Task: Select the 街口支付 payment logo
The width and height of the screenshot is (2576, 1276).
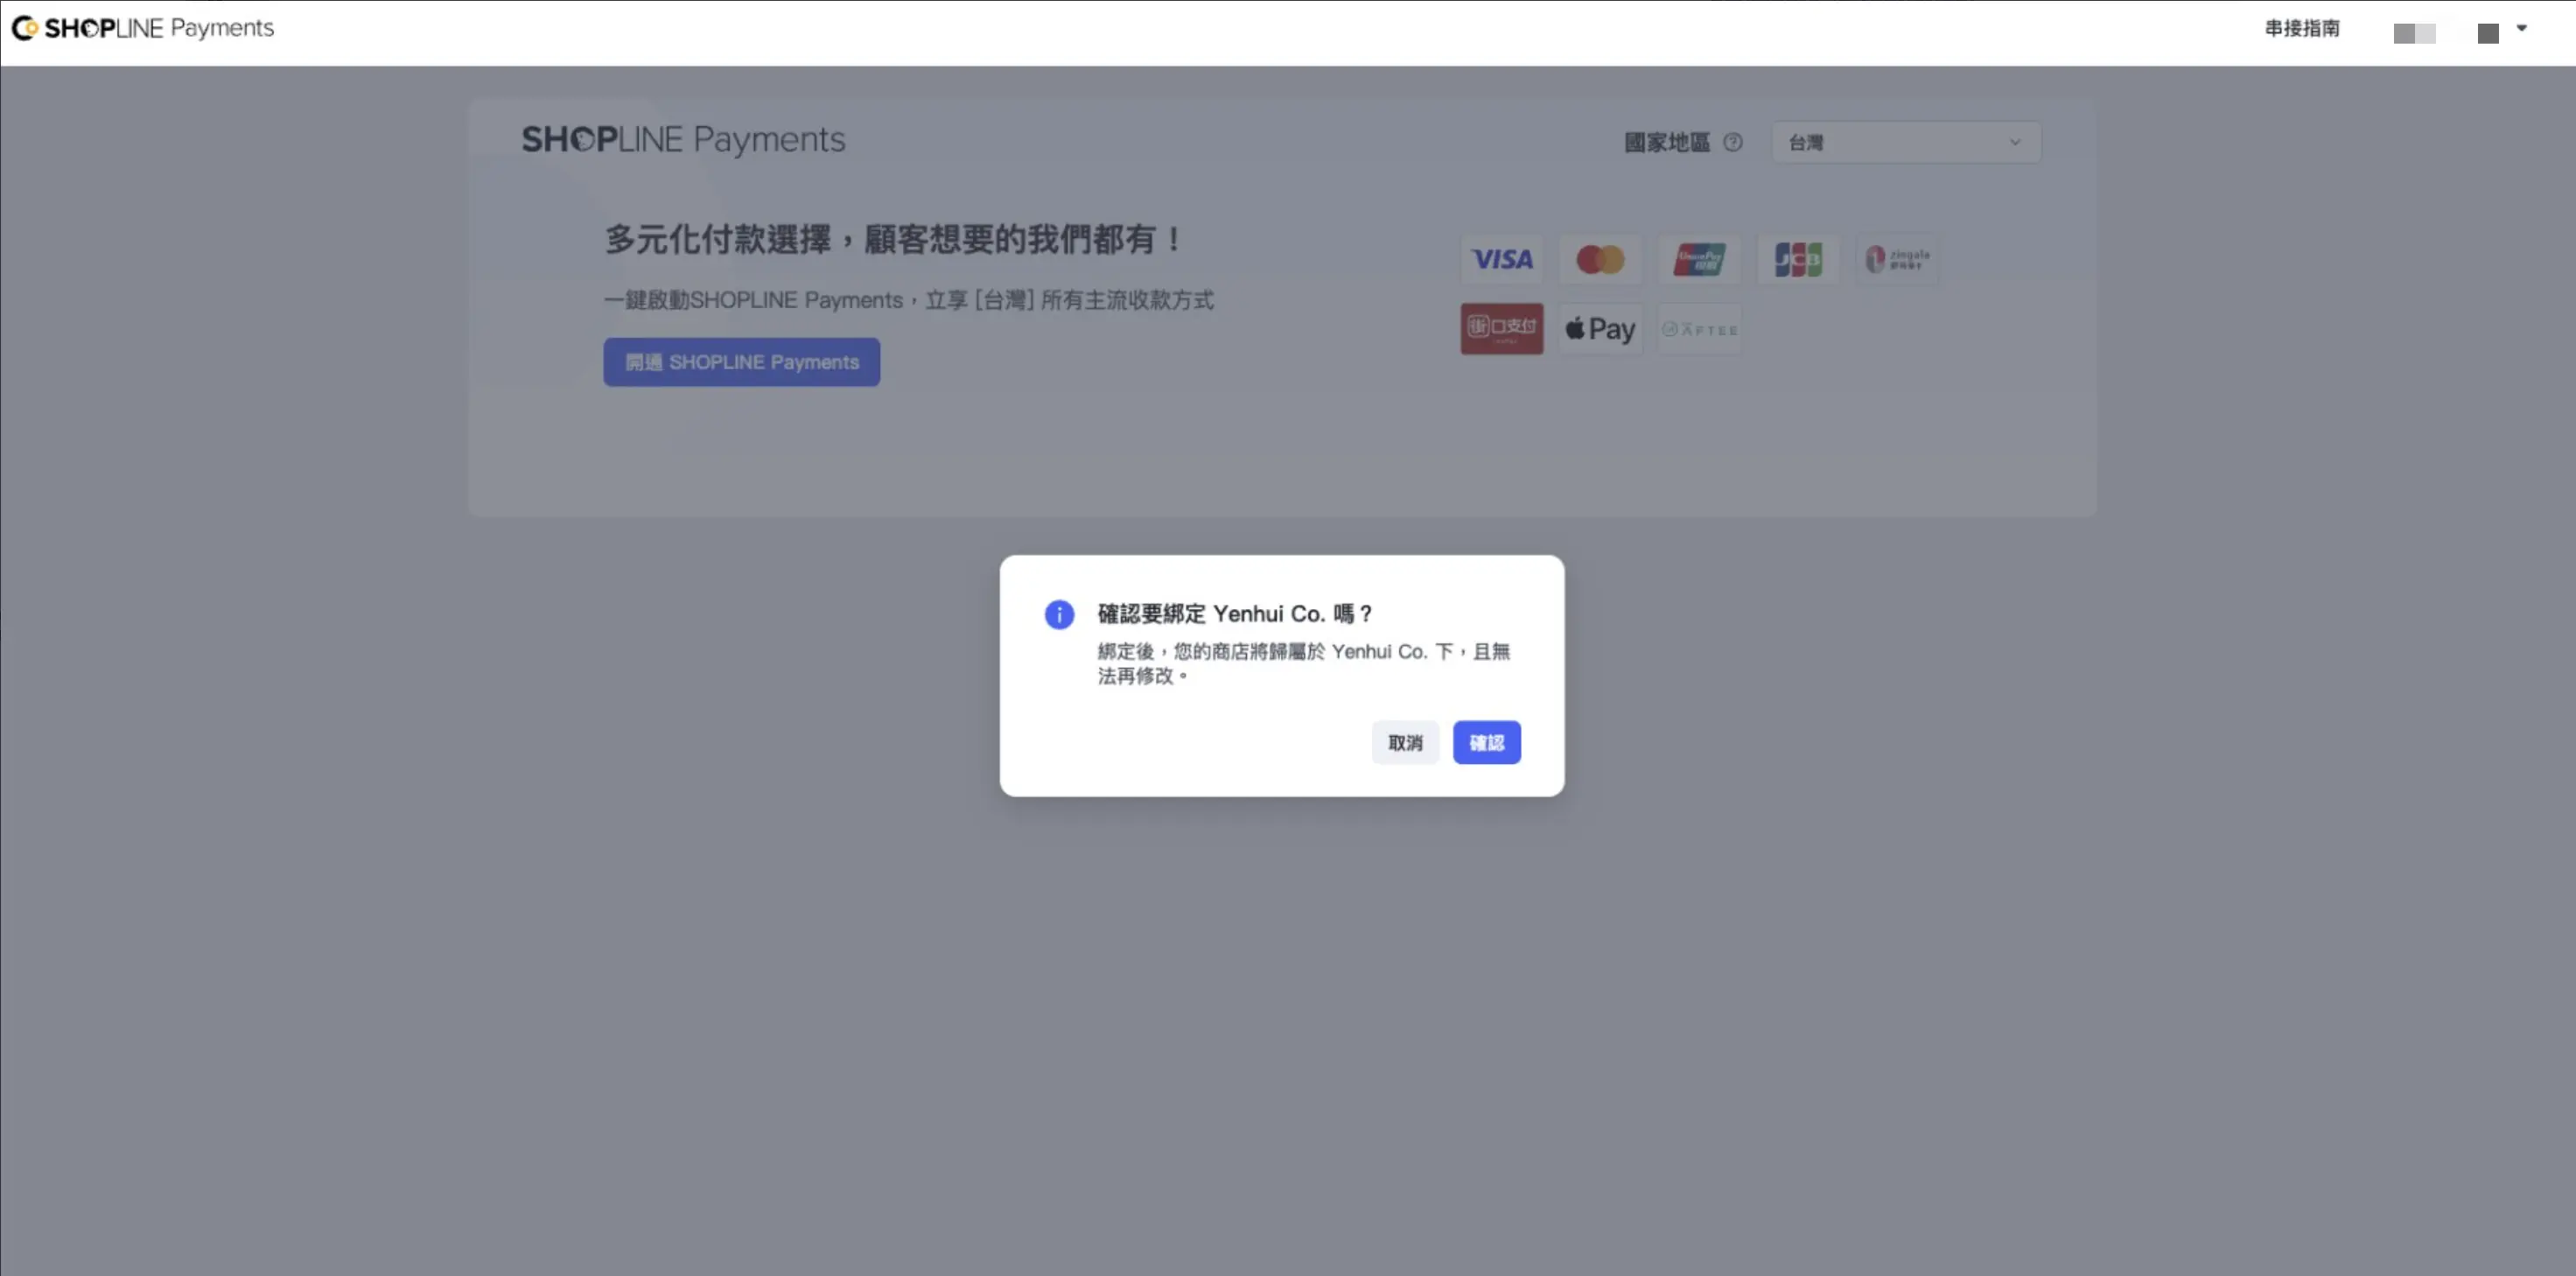Action: (x=1501, y=329)
